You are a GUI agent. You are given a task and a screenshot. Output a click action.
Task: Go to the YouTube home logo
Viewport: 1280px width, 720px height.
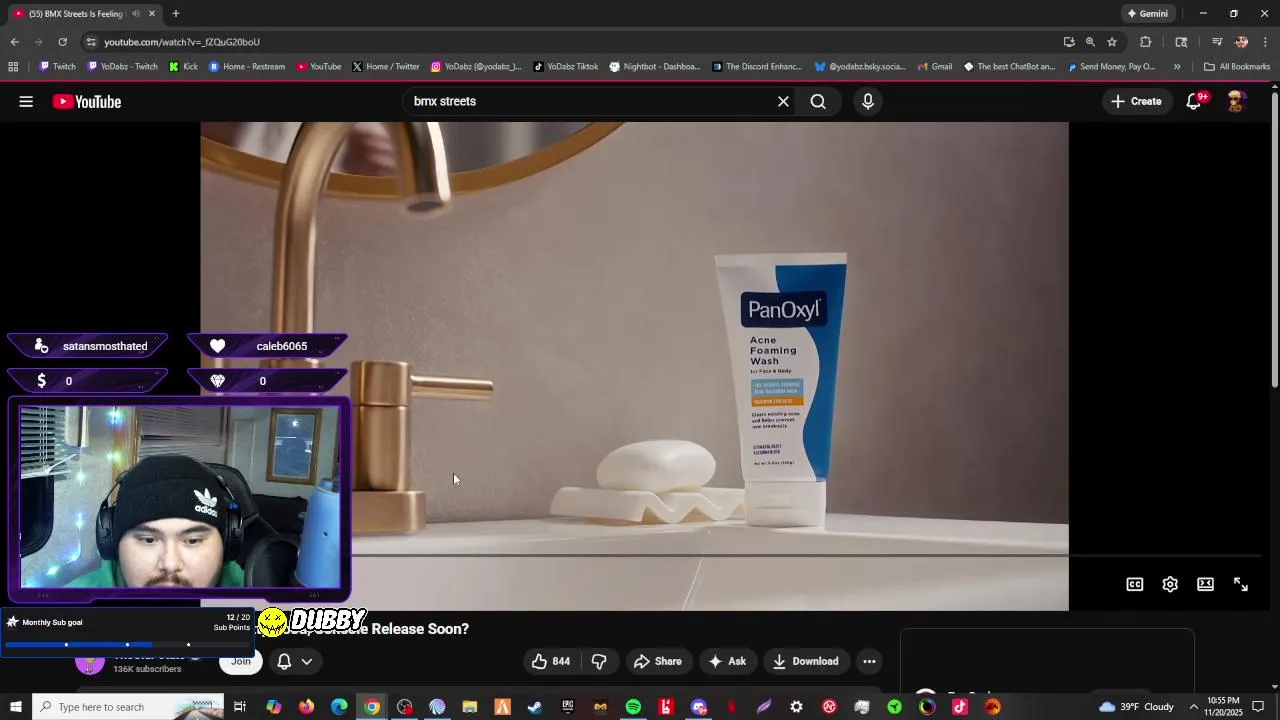[87, 101]
